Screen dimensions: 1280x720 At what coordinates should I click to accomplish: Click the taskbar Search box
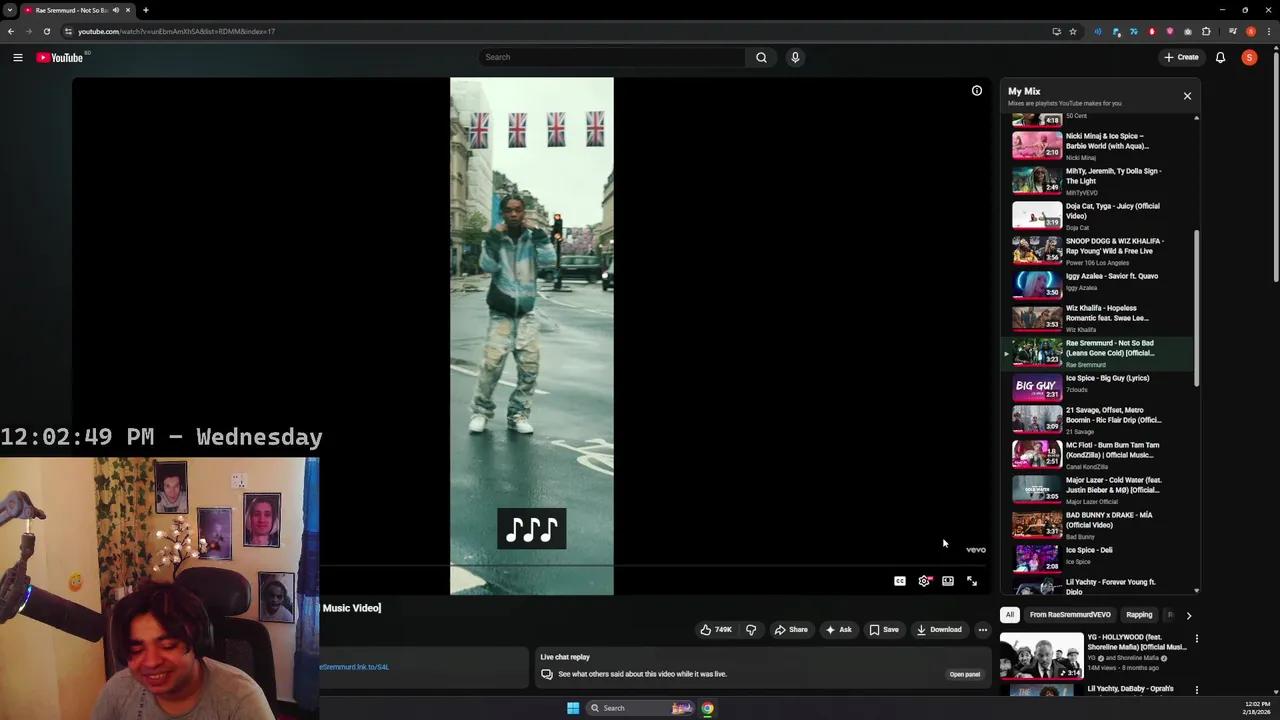640,708
